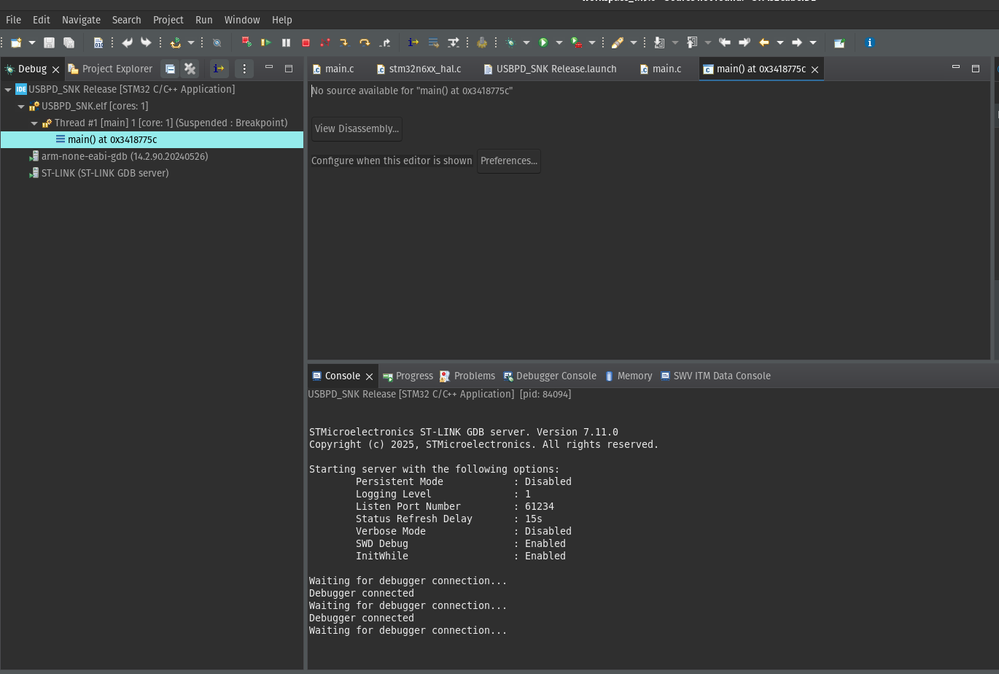Close the main() at 0x3418775c editor tab
The image size is (999, 674).
point(815,69)
